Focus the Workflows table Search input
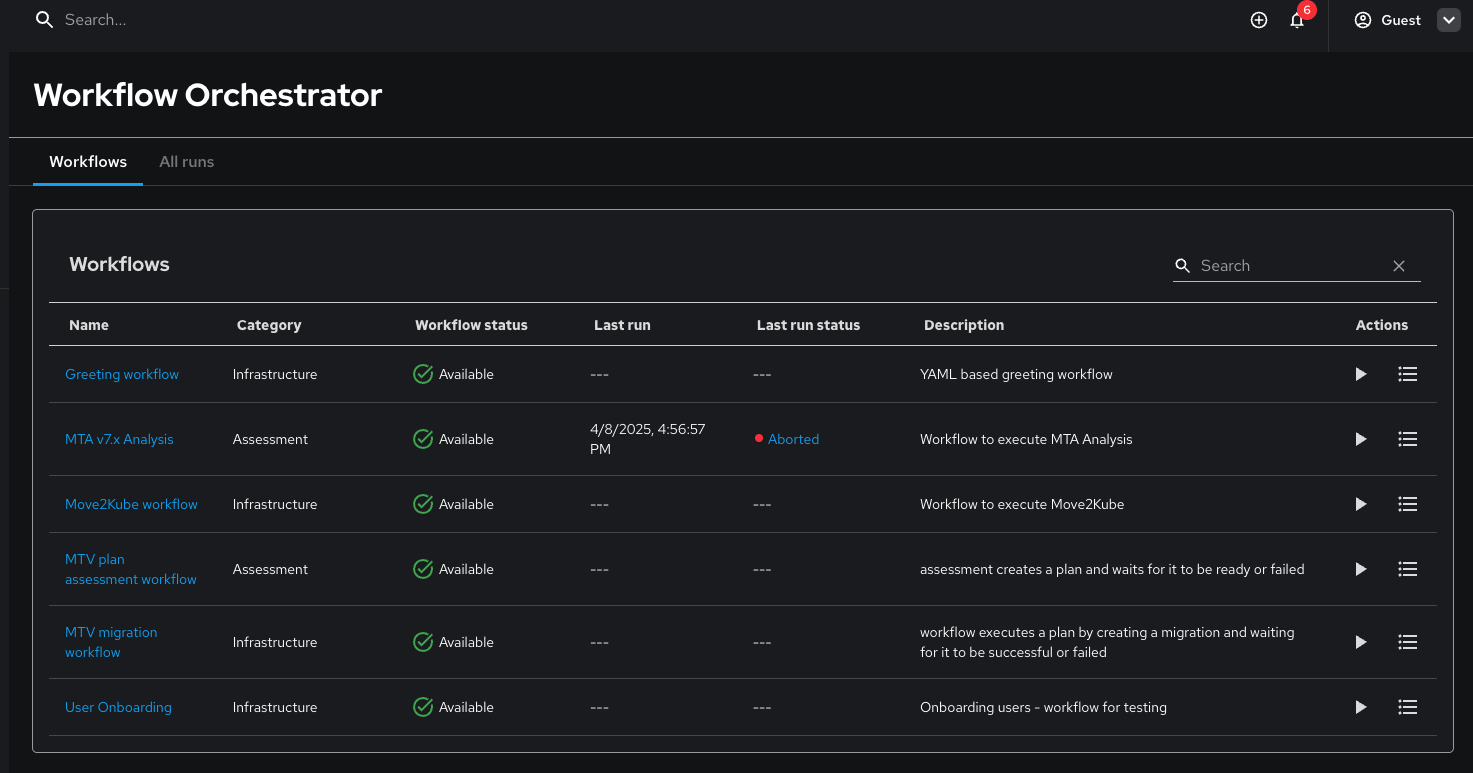Image resolution: width=1473 pixels, height=773 pixels. pyautogui.click(x=1290, y=266)
